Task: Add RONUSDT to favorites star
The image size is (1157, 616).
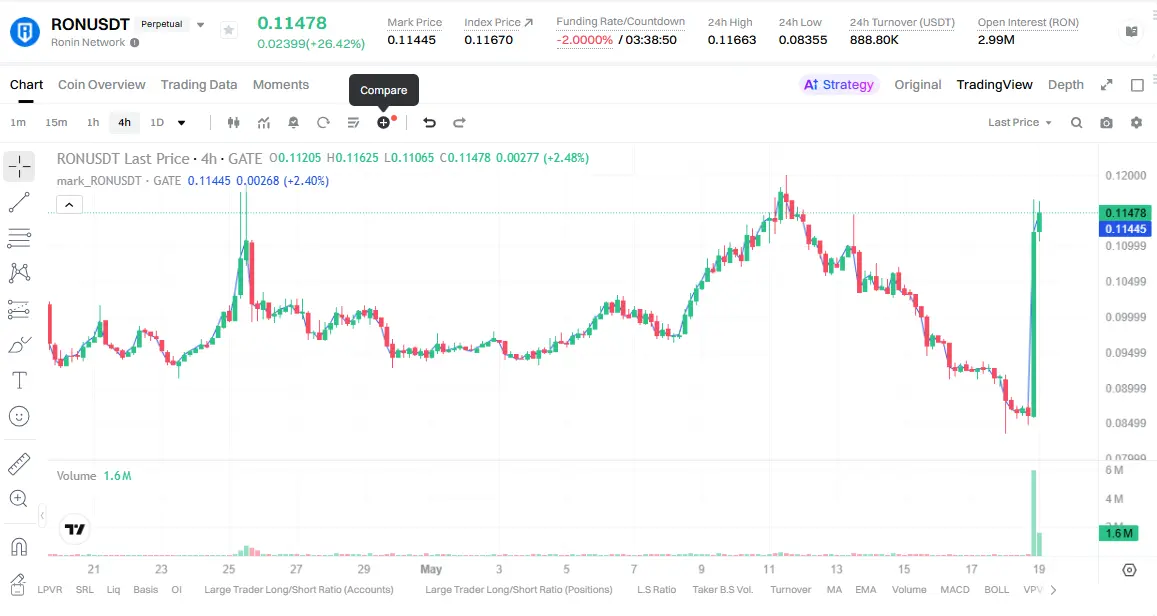Action: (229, 30)
